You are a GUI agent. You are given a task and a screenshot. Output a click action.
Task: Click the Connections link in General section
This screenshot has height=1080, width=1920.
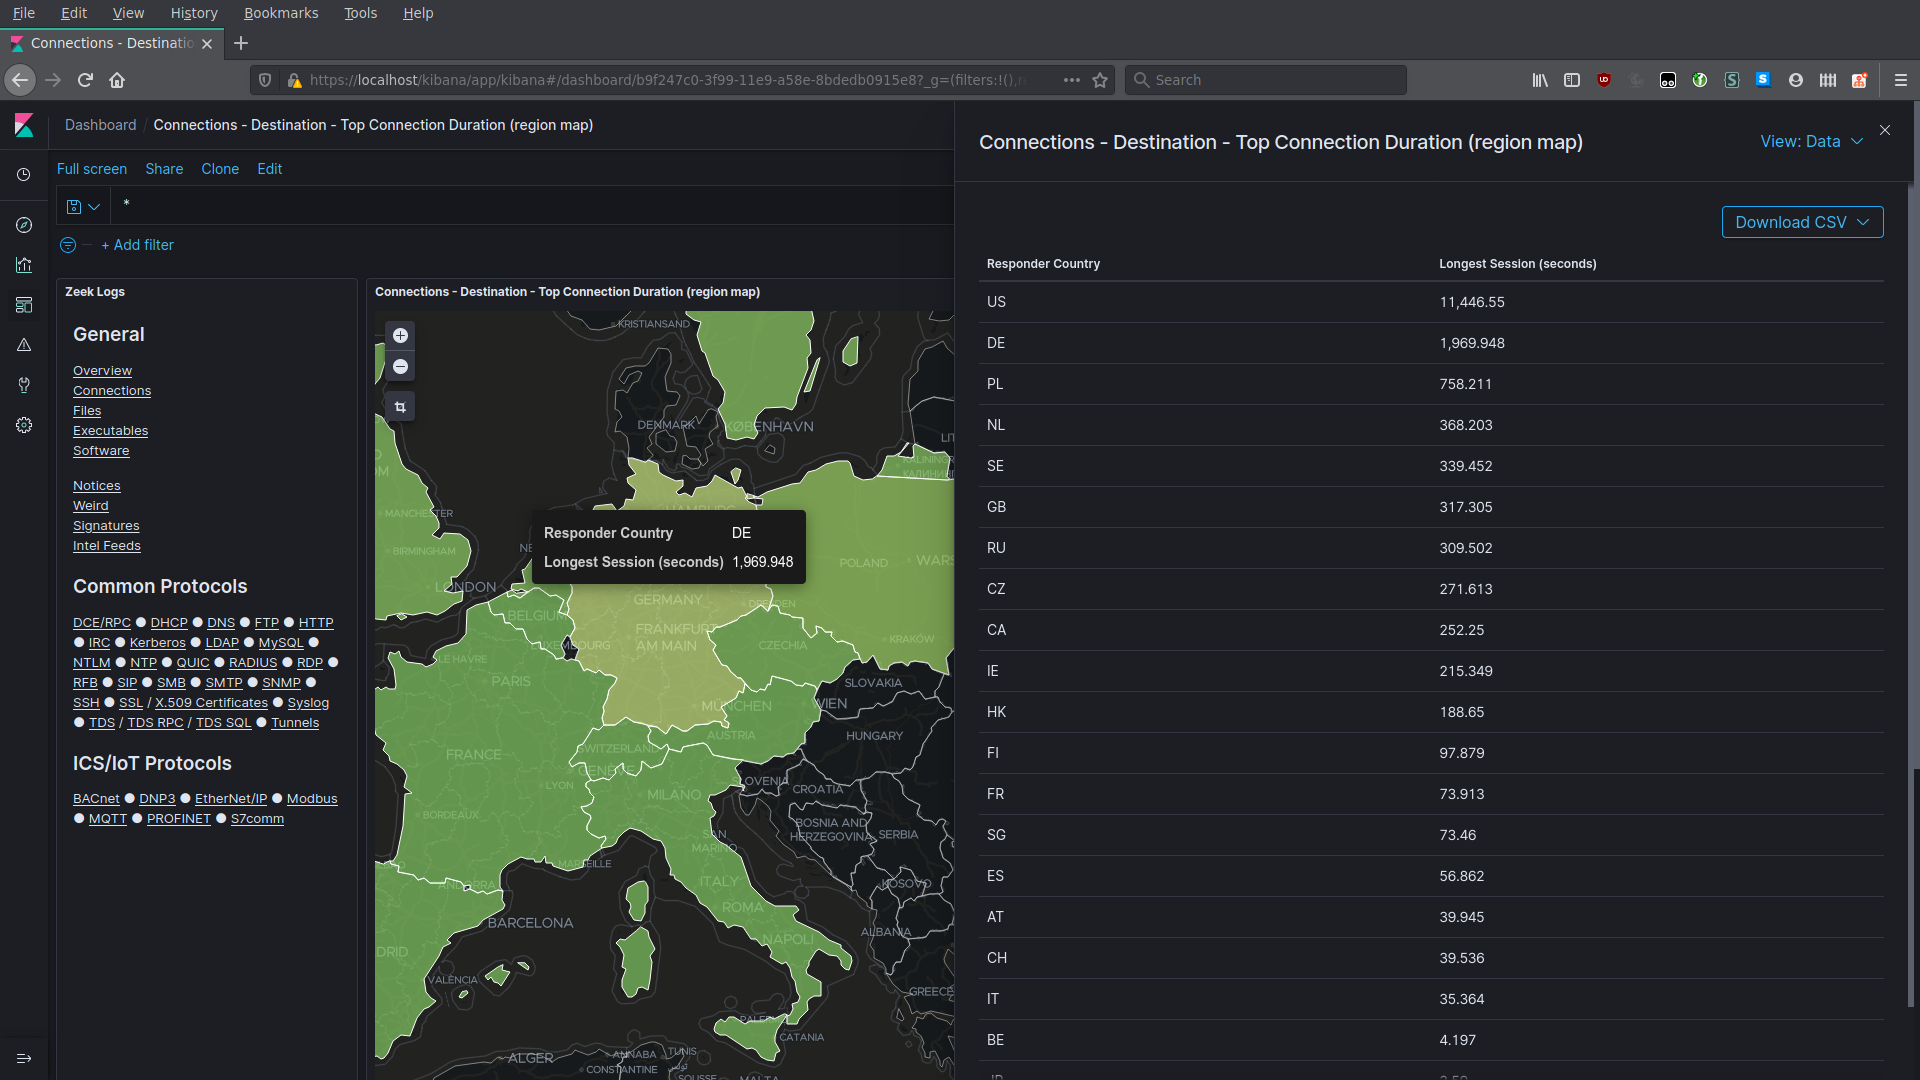[x=112, y=390]
